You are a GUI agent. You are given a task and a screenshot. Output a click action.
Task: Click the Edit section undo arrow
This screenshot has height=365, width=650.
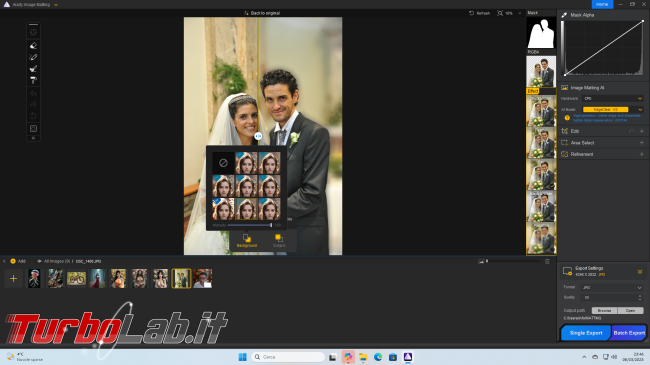[631, 131]
